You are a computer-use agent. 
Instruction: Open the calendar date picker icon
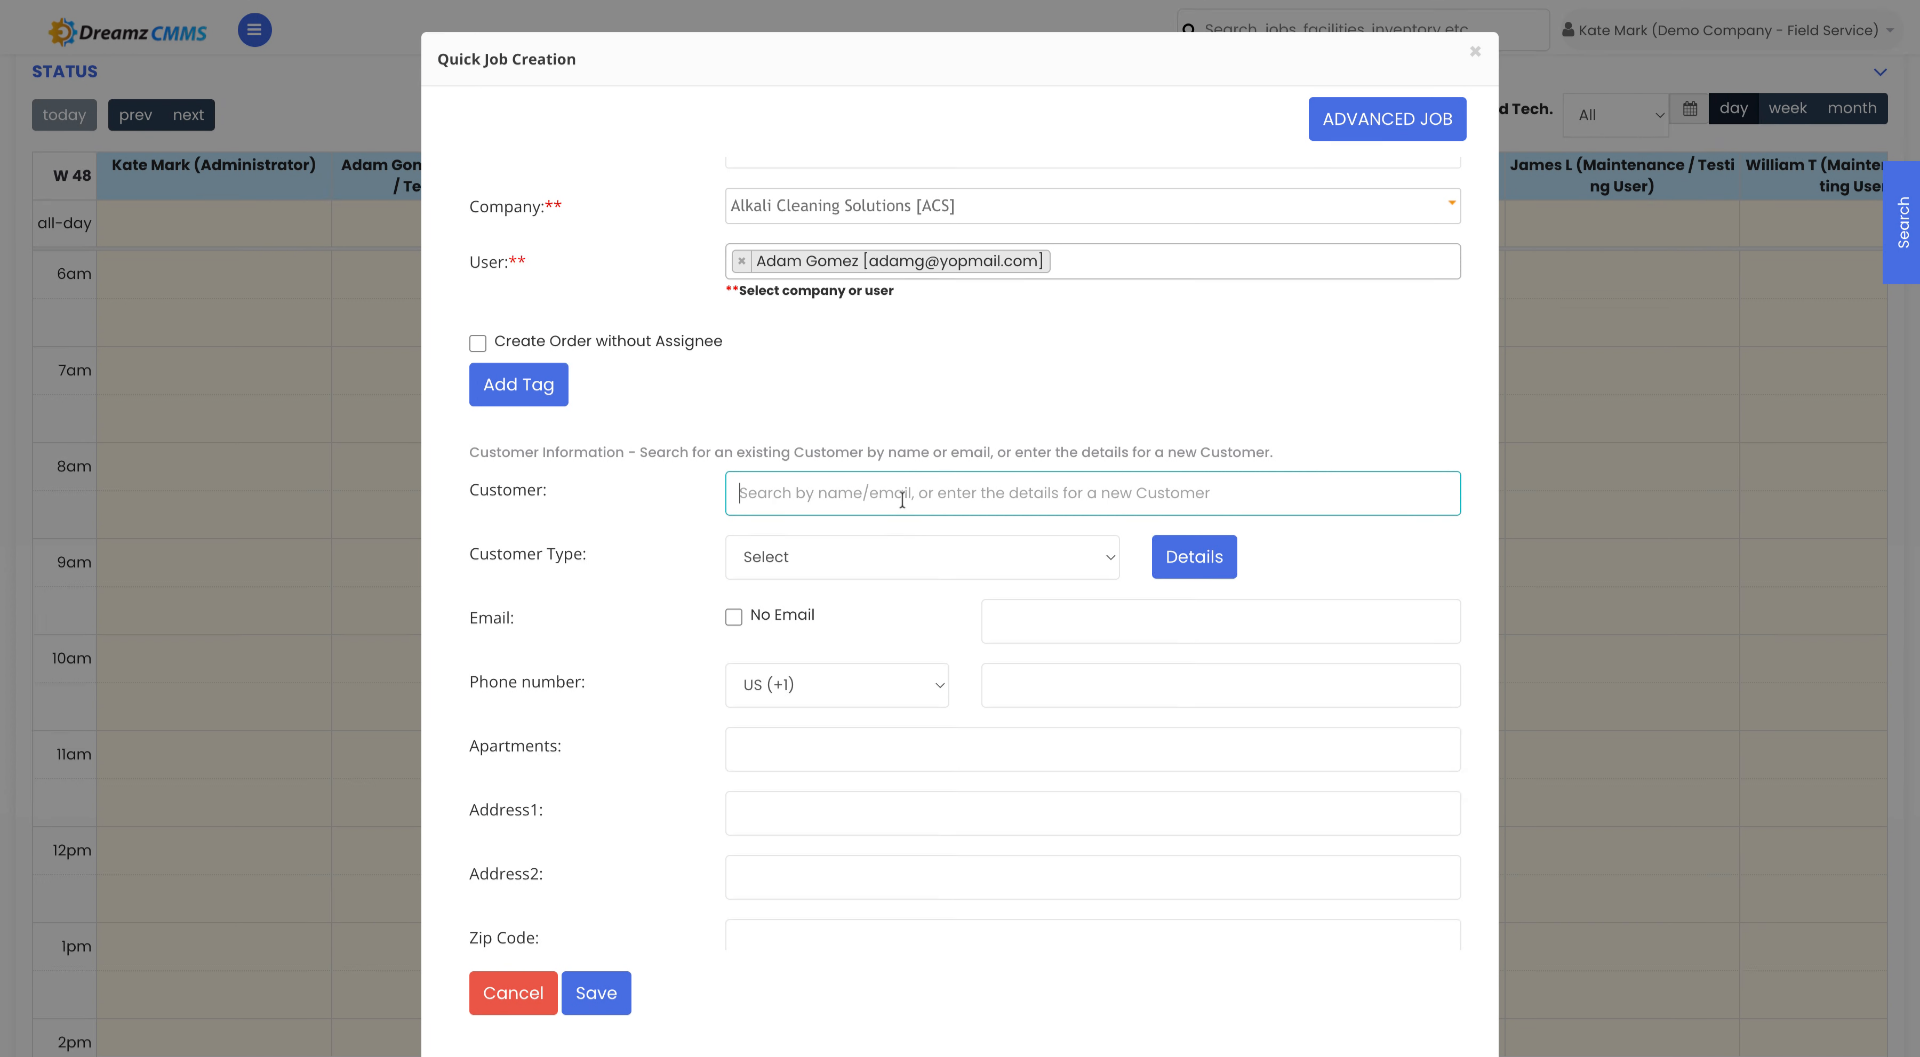pos(1690,108)
